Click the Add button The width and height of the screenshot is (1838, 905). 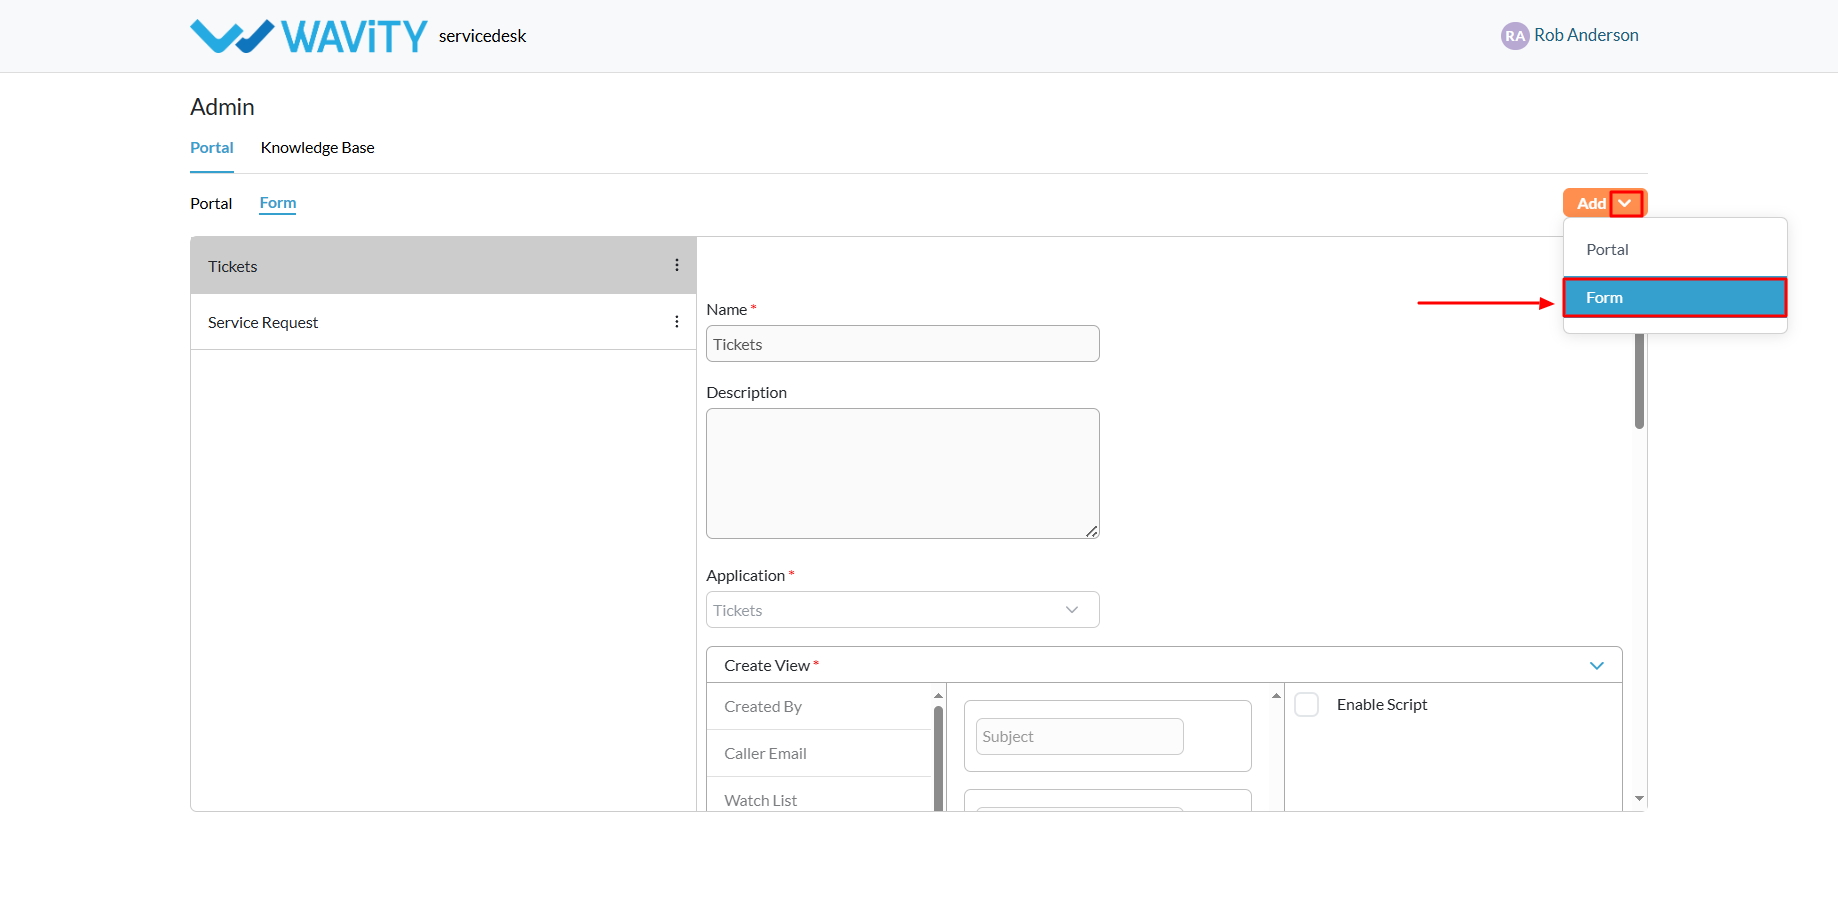click(1589, 203)
